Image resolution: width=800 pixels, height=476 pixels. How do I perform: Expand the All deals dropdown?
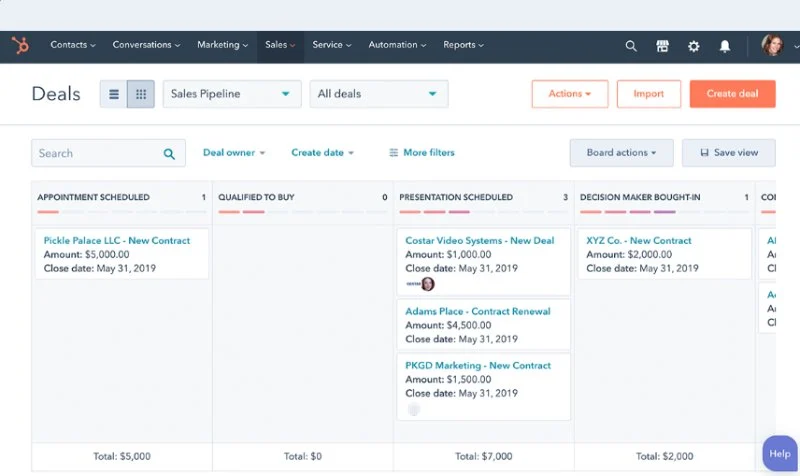pos(379,94)
